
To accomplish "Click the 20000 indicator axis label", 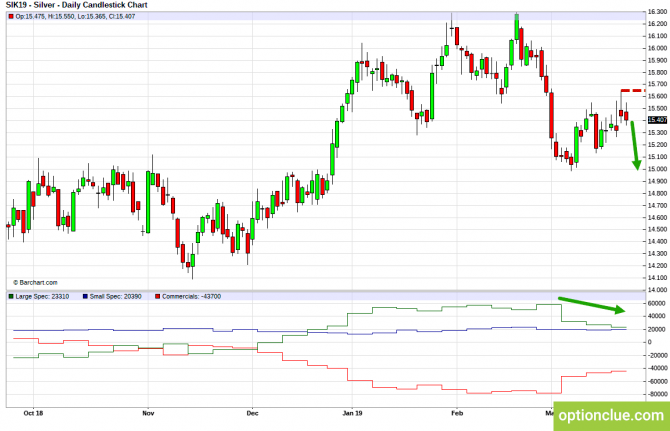I will coord(657,329).
